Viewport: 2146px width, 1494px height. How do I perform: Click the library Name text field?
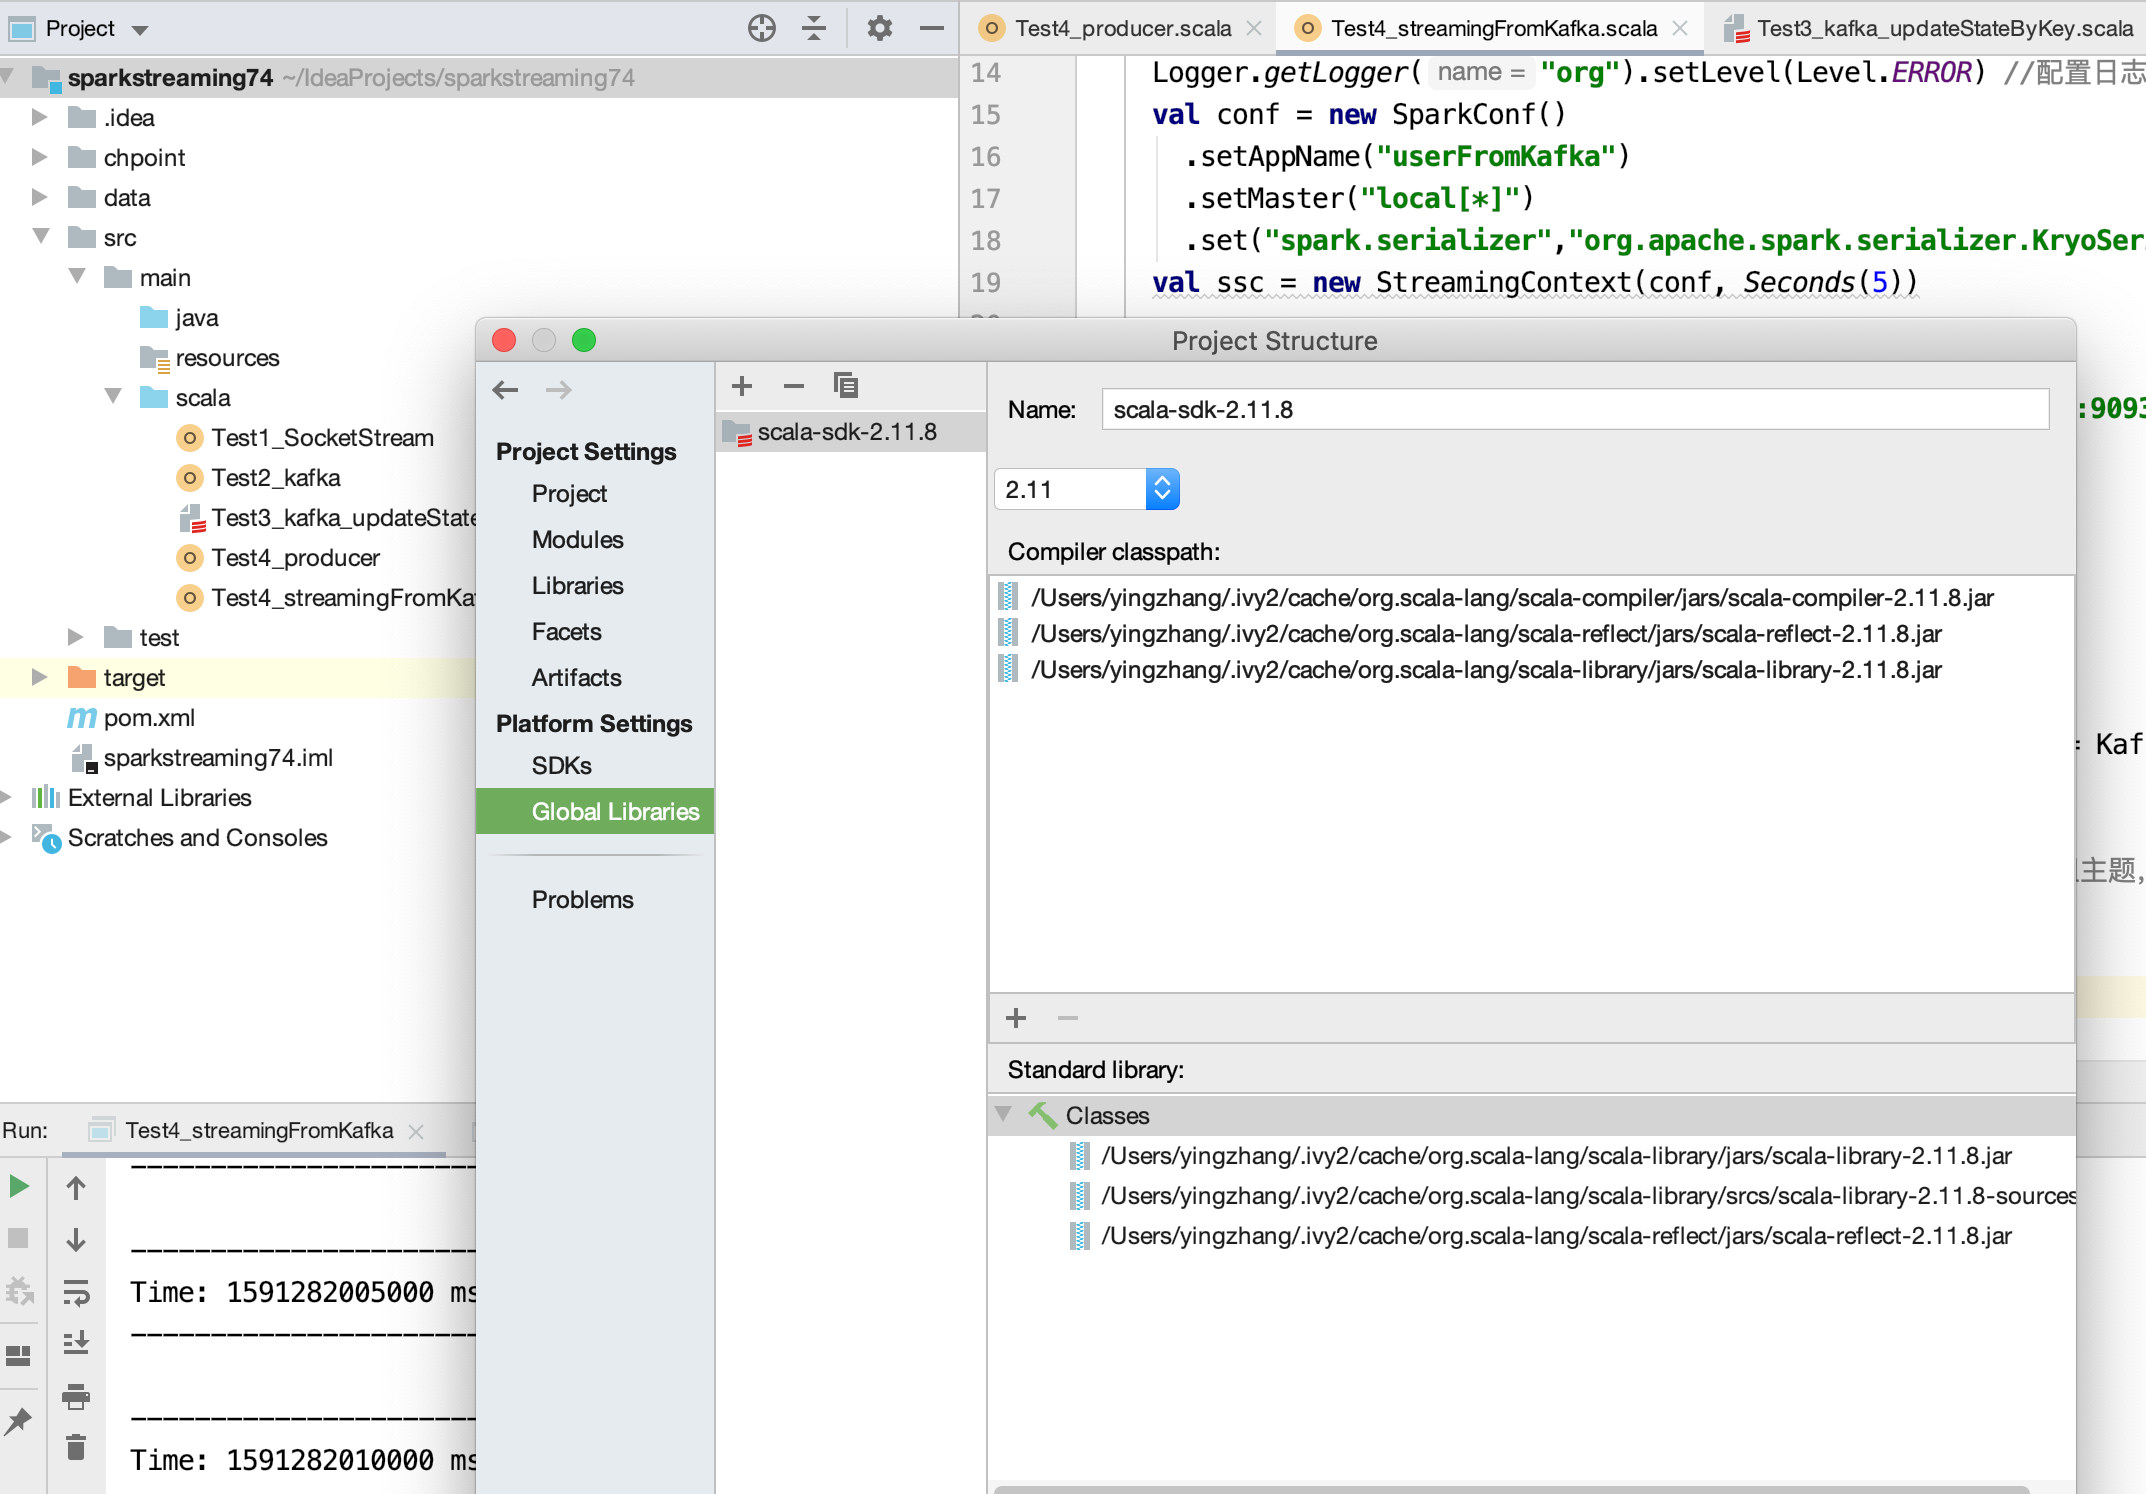1574,409
